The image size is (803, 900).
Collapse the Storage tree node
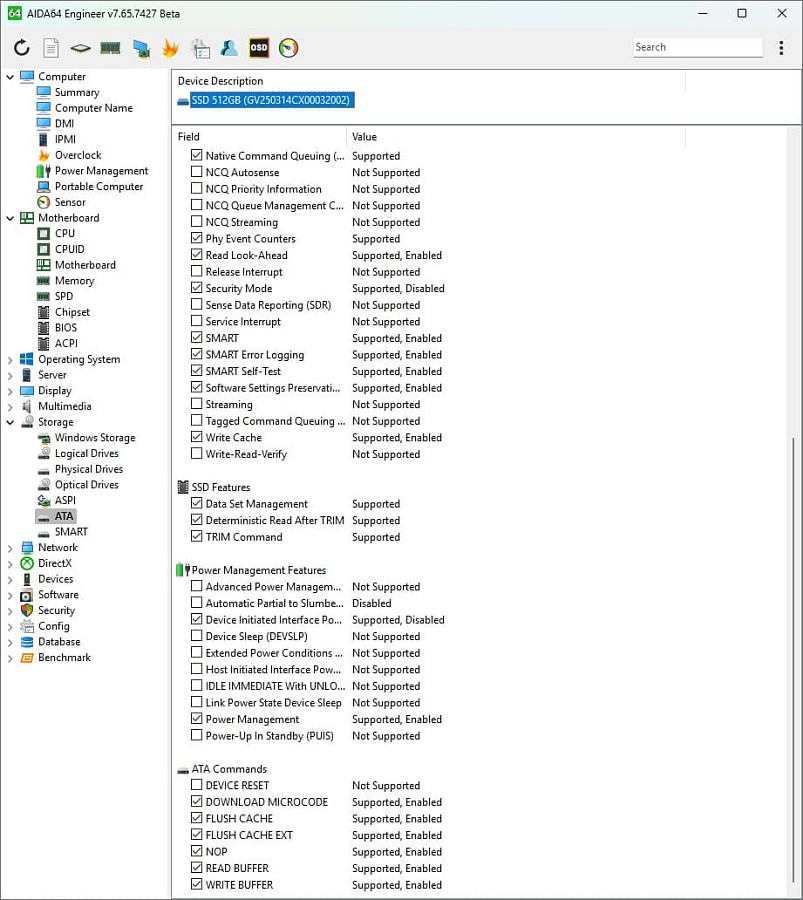(10, 422)
